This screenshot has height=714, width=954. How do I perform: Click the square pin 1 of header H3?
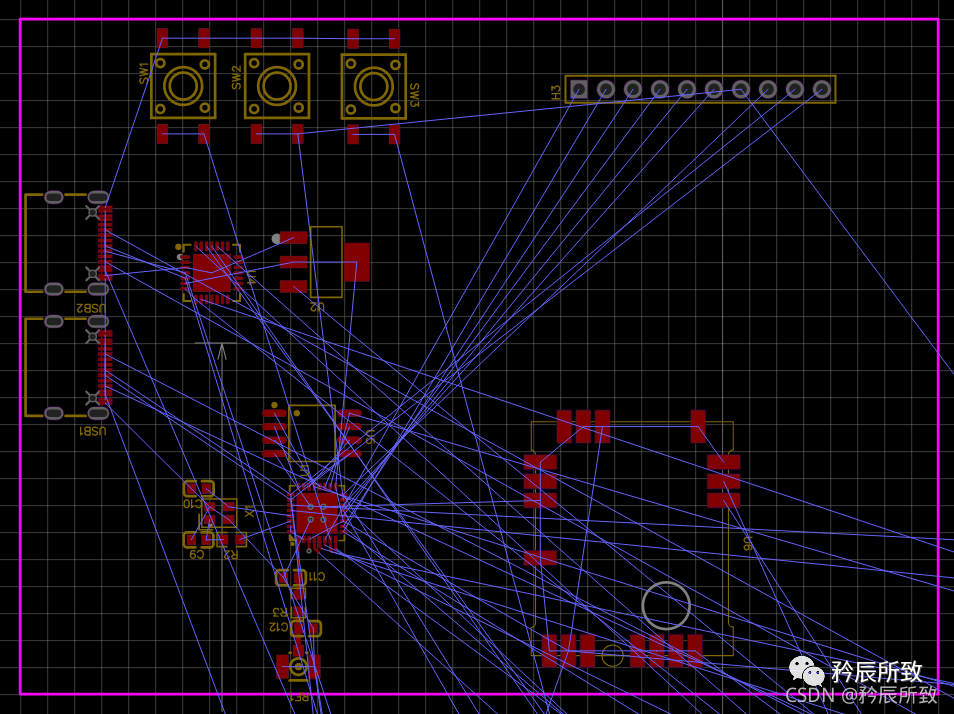[579, 89]
